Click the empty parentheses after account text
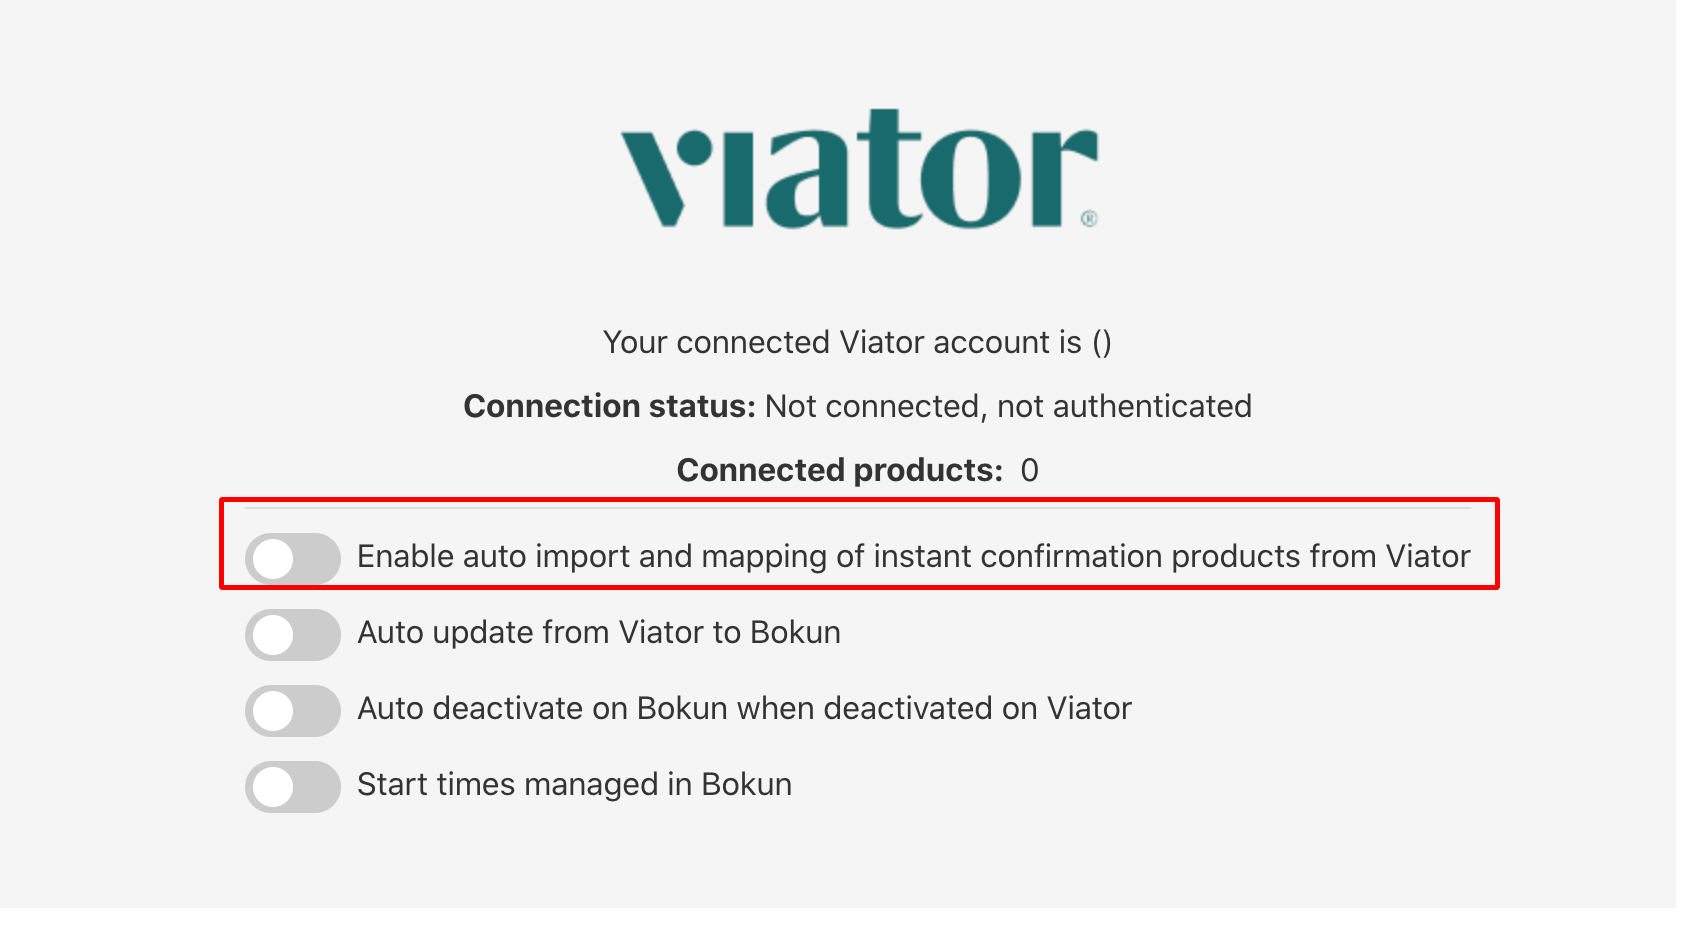1696x928 pixels. tap(1102, 342)
